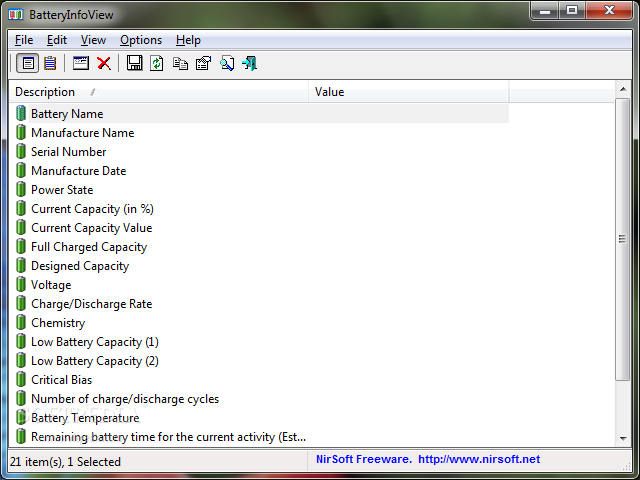Select the Current Capacity (in %) row
The width and height of the screenshot is (640, 480).
tap(261, 209)
